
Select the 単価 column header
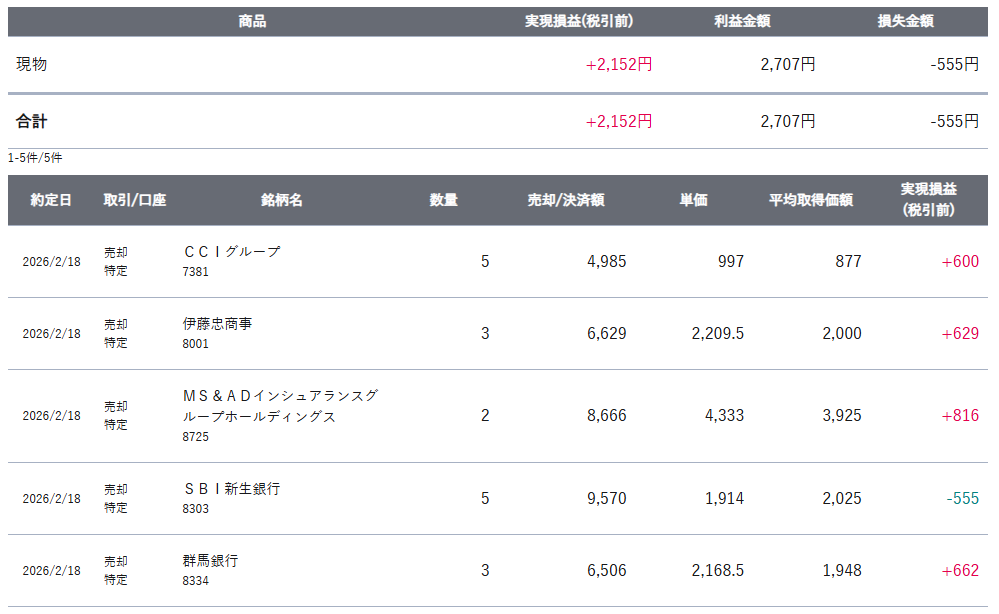(693, 200)
